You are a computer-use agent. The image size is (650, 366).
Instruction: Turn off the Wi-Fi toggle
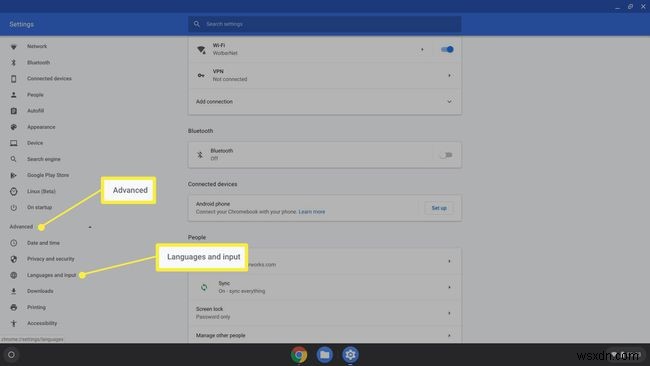(x=447, y=49)
